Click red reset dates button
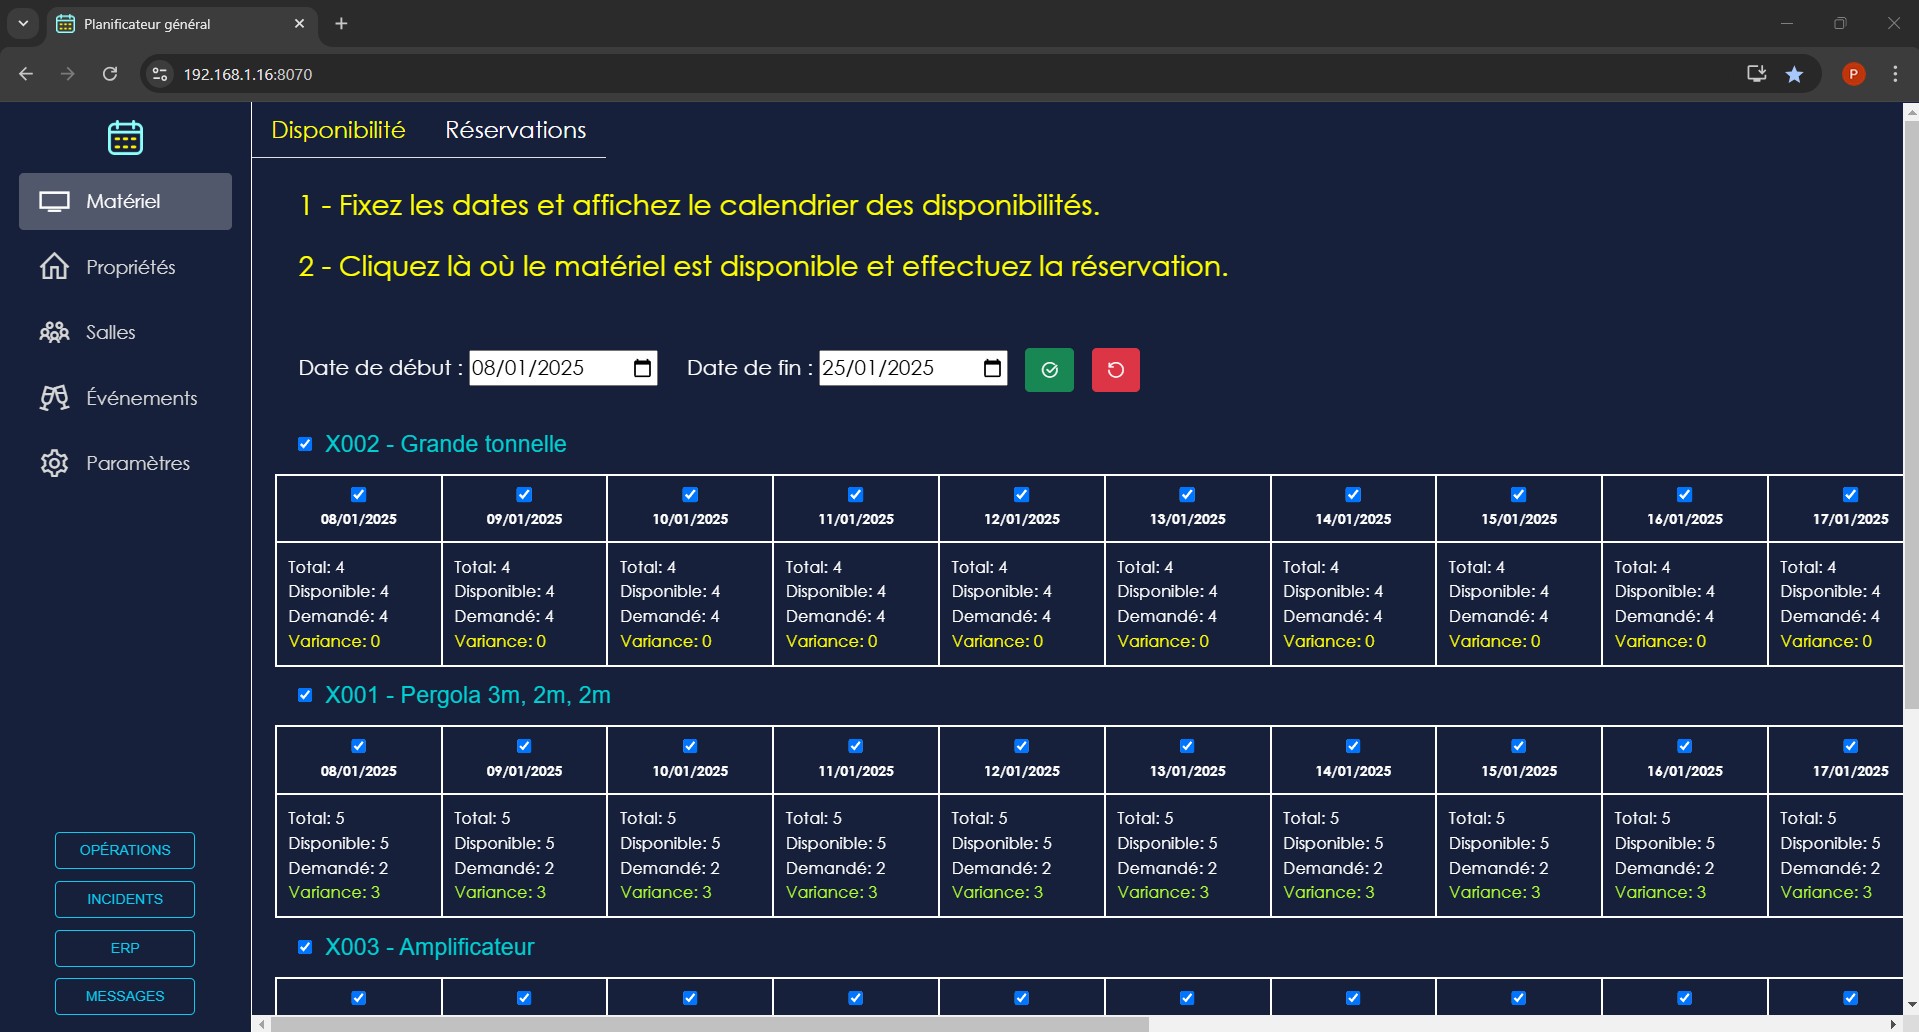This screenshot has height=1032, width=1919. 1115,370
